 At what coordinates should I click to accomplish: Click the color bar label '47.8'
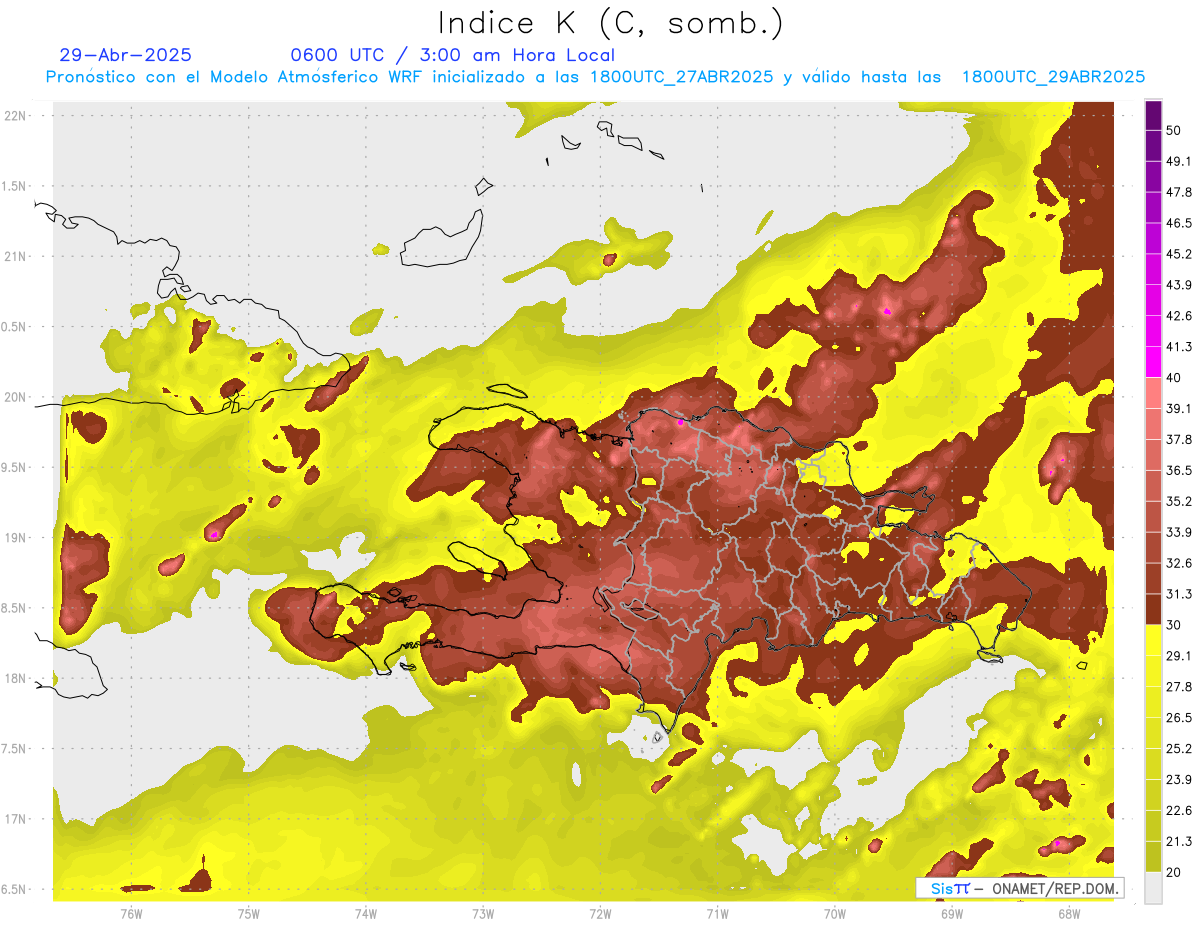(x=1179, y=193)
